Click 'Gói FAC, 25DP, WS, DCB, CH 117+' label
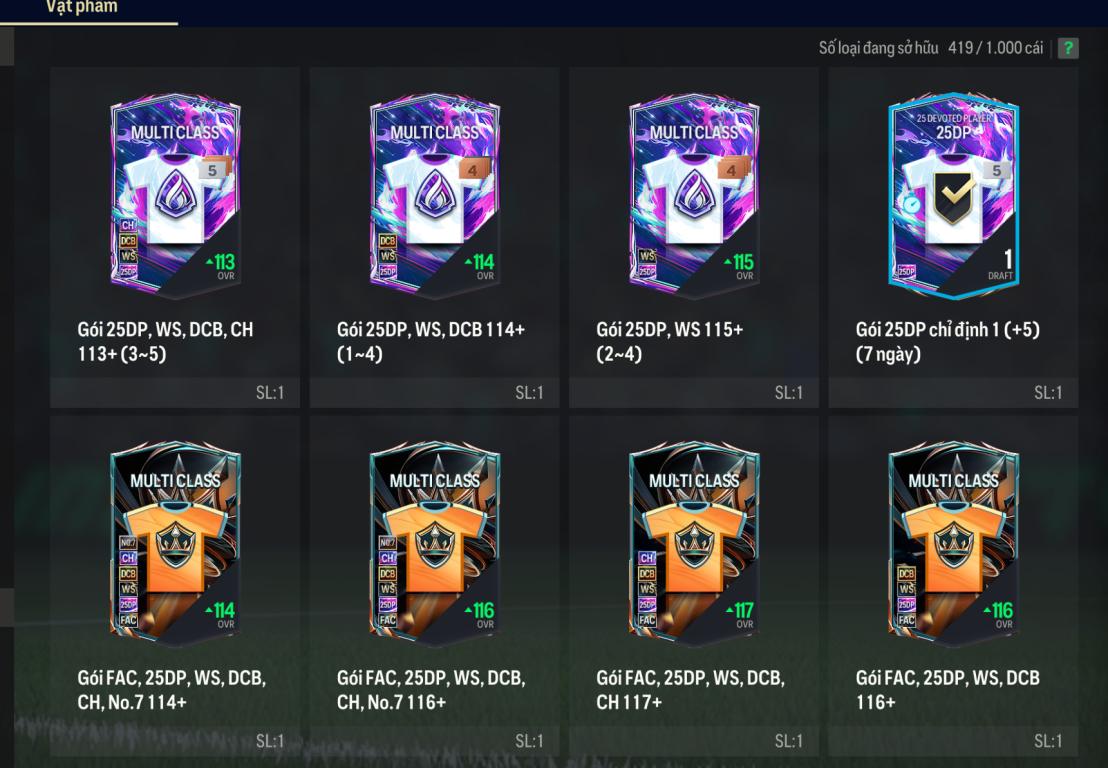This screenshot has width=1108, height=768. 690,690
